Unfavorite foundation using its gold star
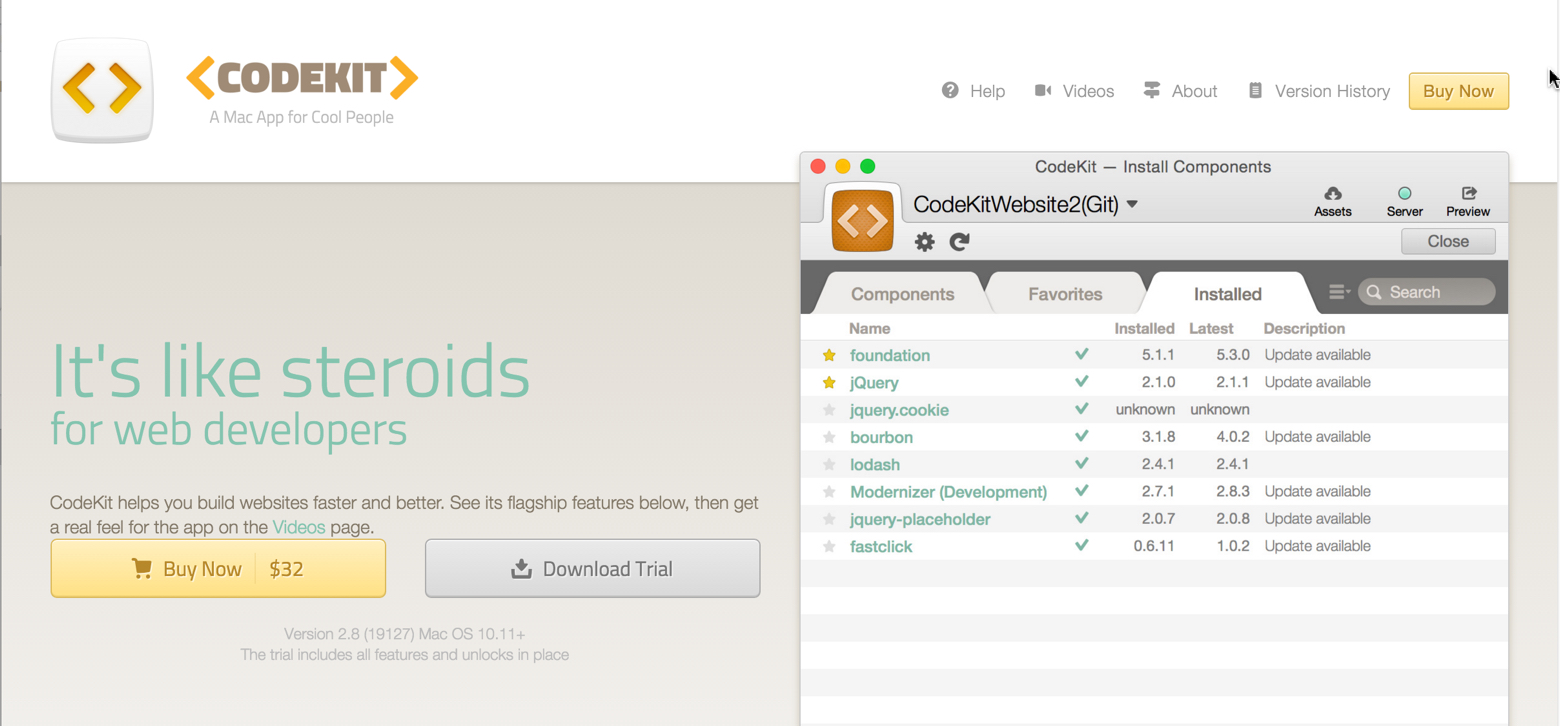Screen dimensions: 1560x726 (829, 355)
